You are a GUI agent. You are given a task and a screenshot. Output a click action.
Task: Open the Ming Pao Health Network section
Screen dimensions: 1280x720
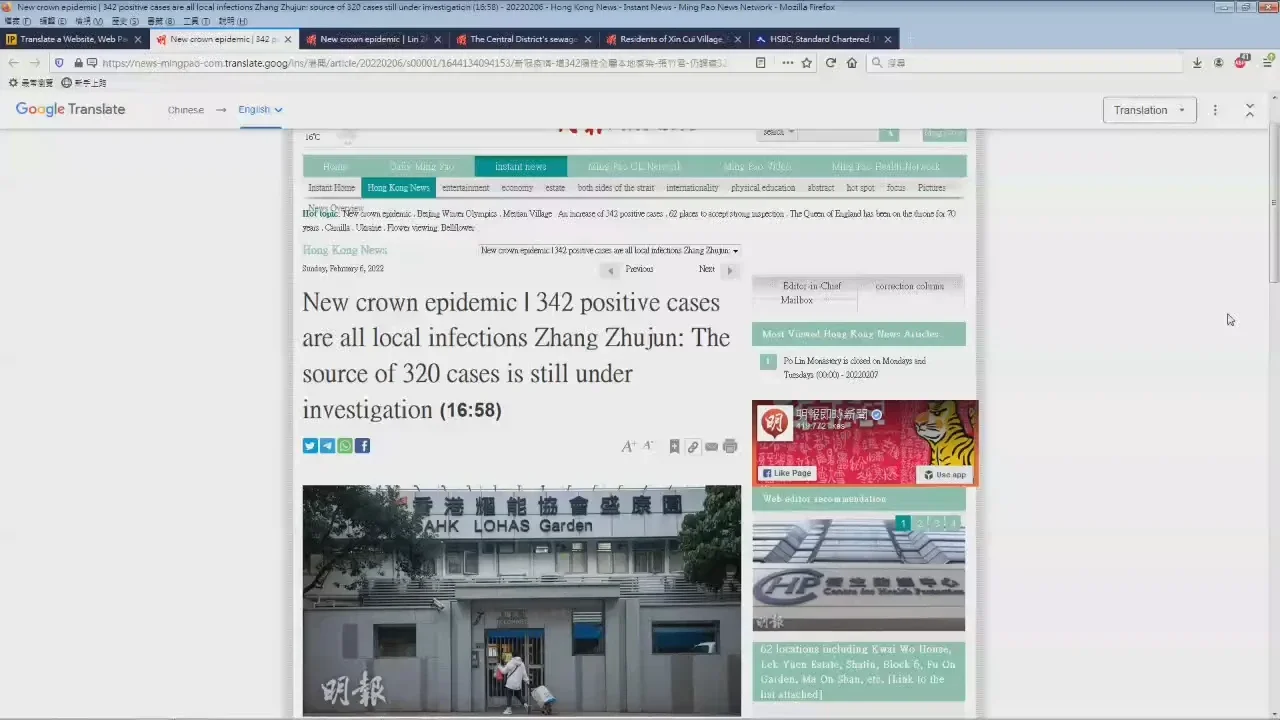point(886,167)
